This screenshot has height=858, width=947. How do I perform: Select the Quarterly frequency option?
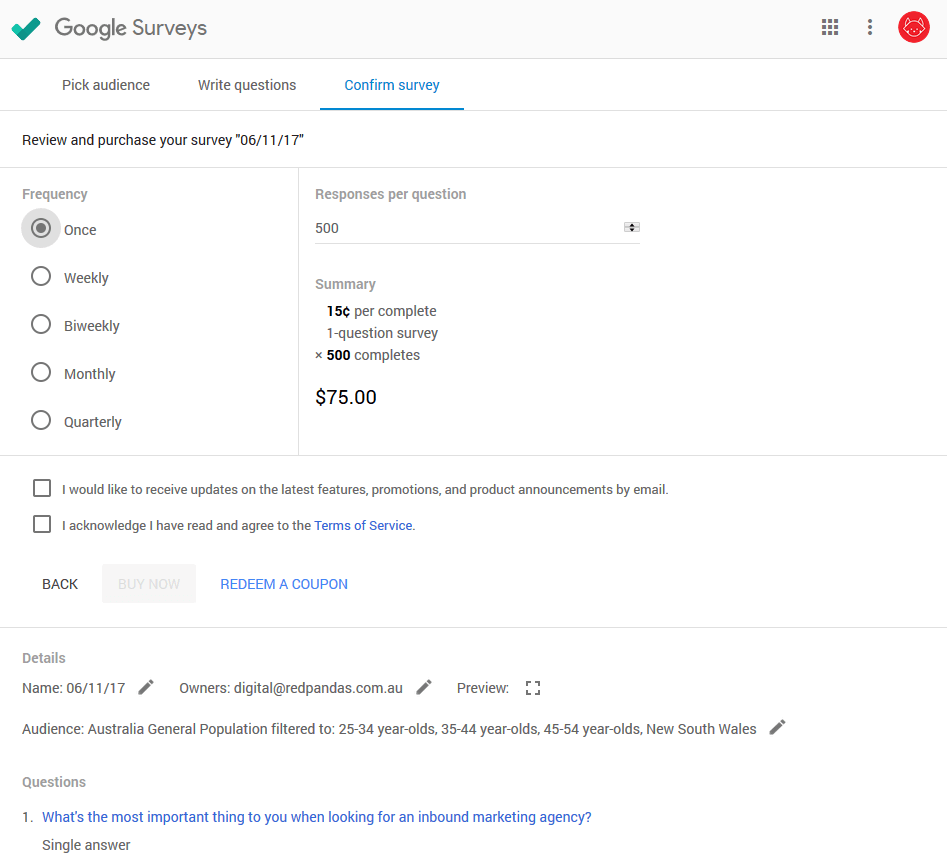point(41,420)
